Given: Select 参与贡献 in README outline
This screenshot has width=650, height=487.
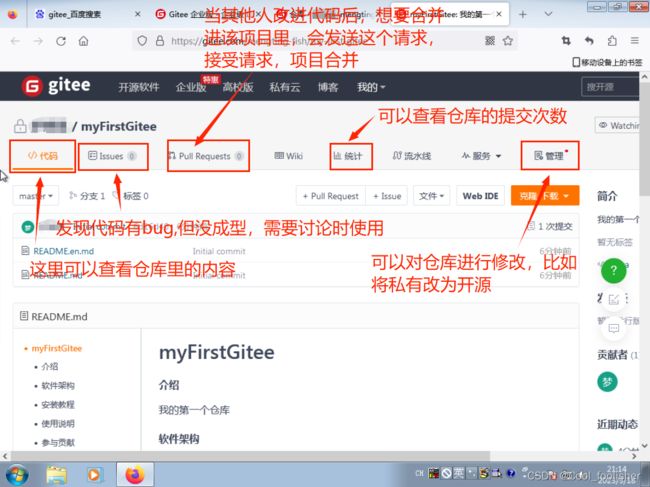Looking at the screenshot, I should [58, 443].
